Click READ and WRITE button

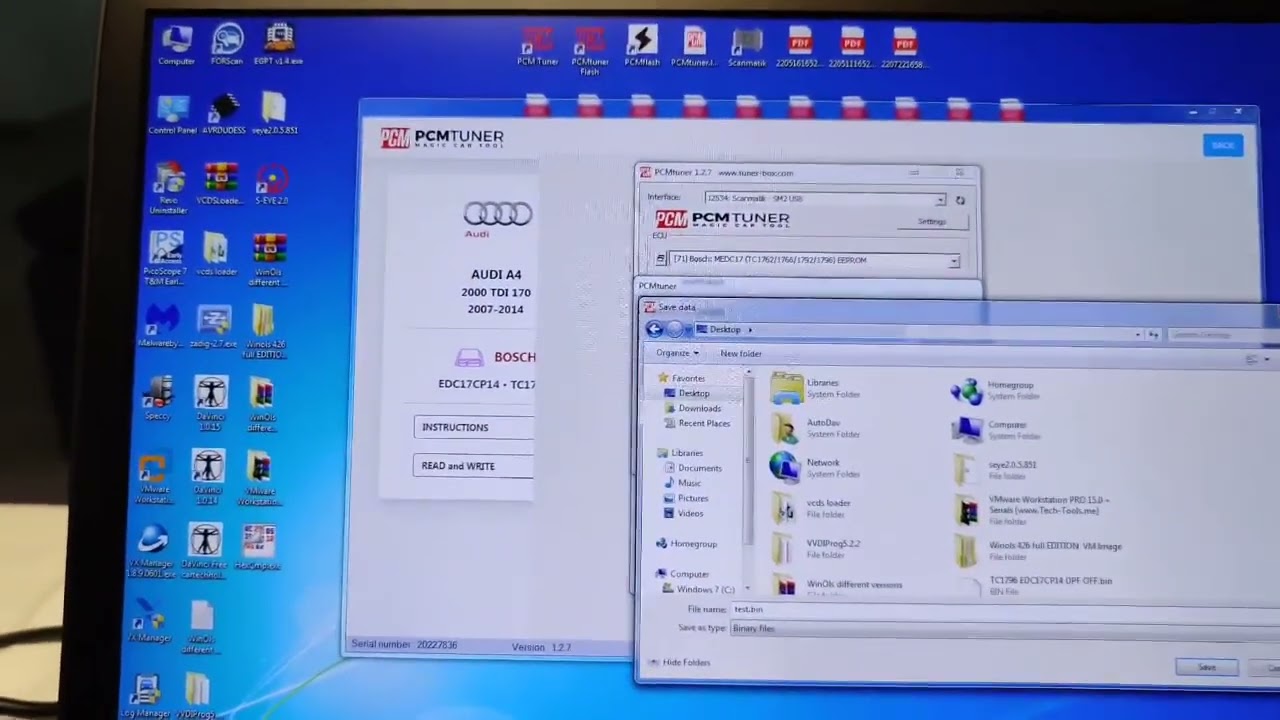click(474, 466)
